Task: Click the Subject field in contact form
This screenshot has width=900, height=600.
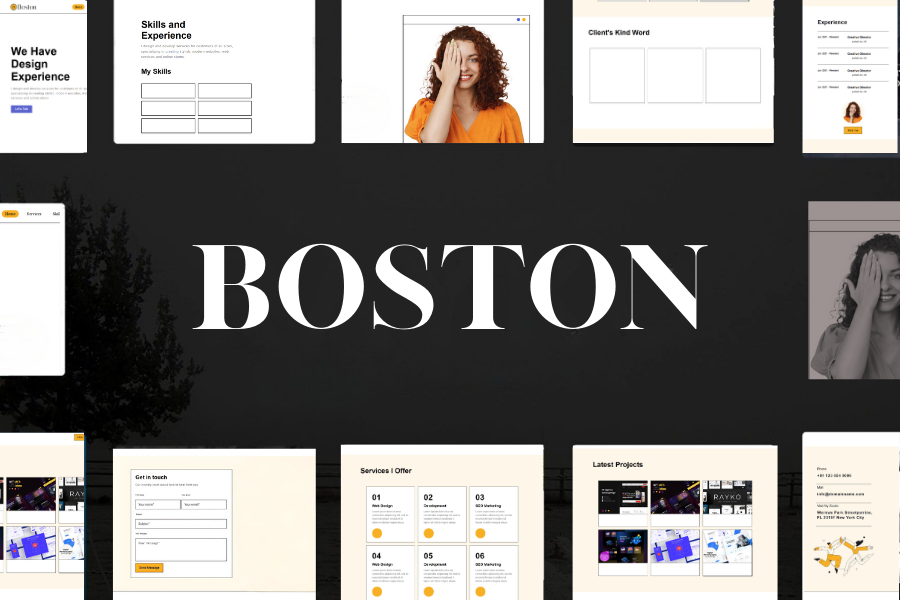Action: 181,523
